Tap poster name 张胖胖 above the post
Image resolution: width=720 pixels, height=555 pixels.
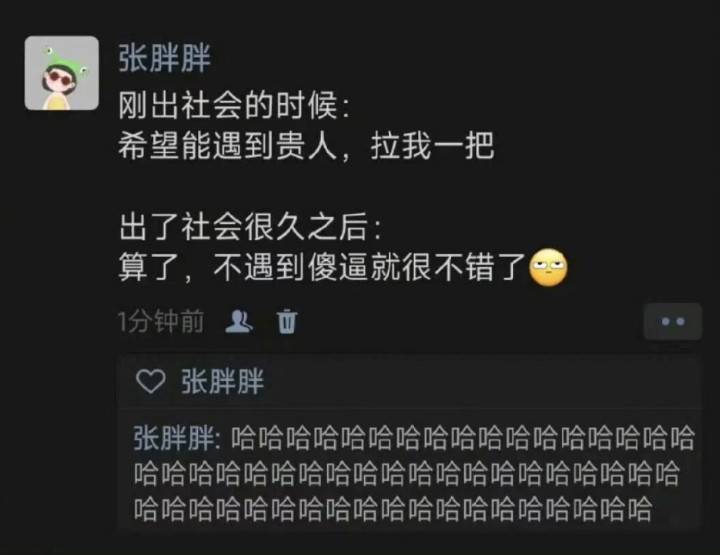[x=164, y=58]
